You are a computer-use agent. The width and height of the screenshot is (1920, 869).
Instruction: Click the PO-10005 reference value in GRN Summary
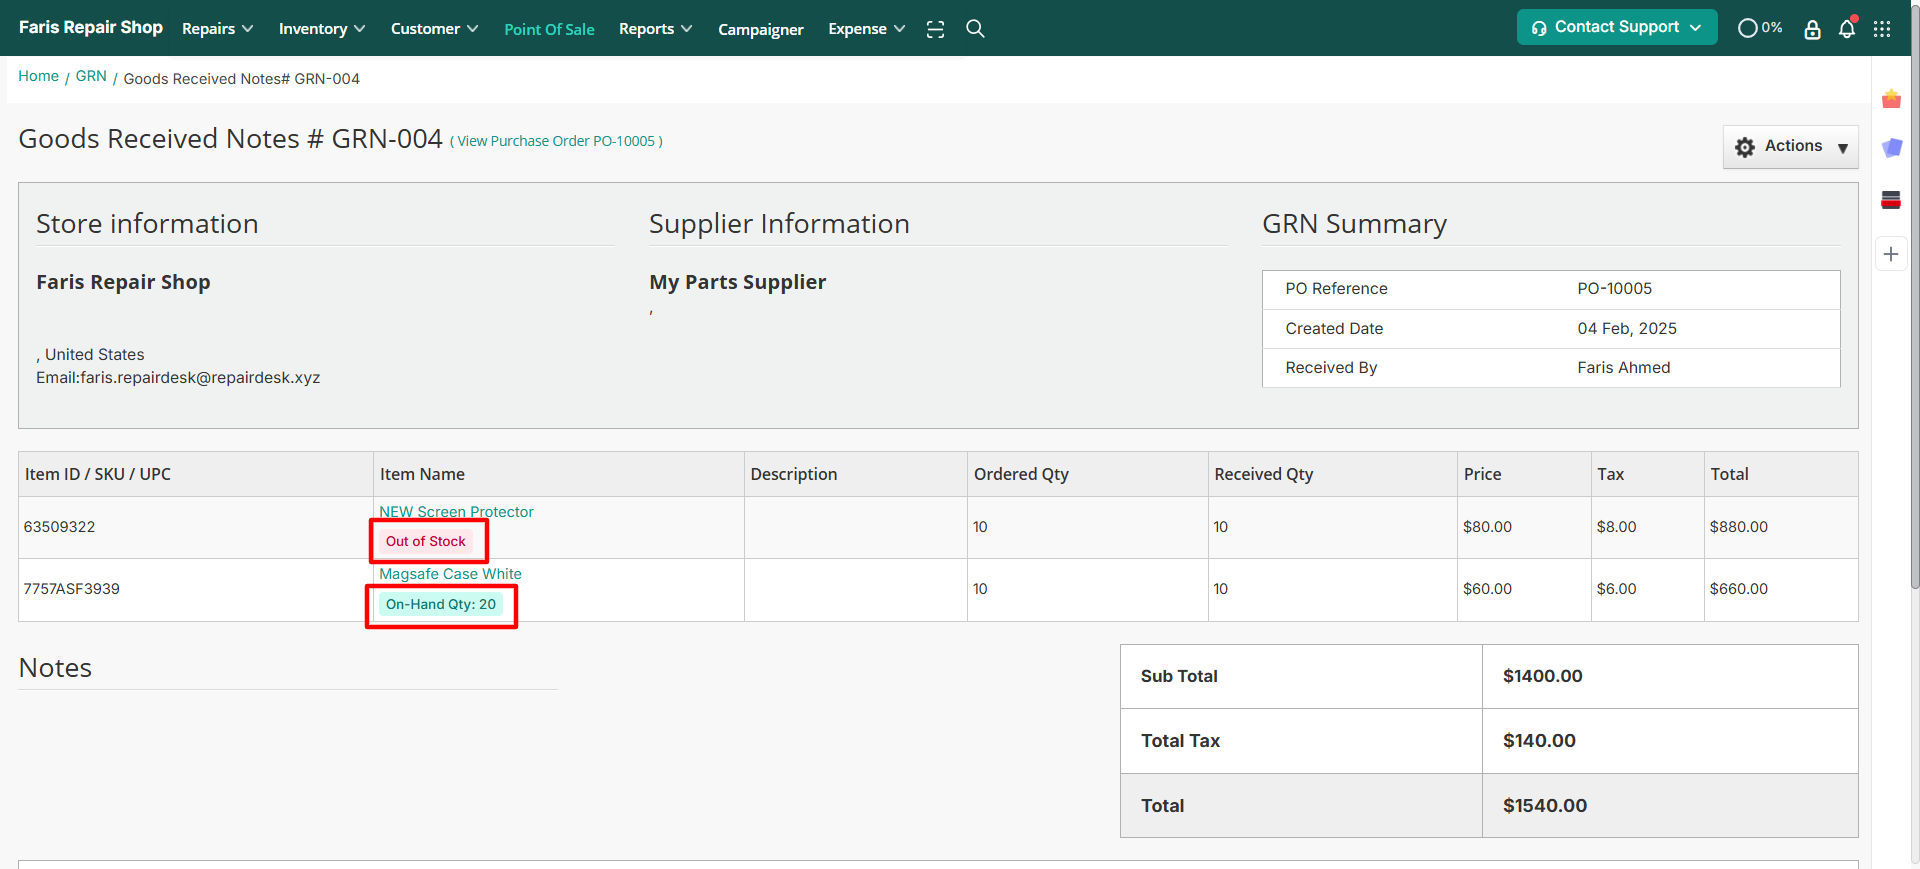coord(1615,289)
